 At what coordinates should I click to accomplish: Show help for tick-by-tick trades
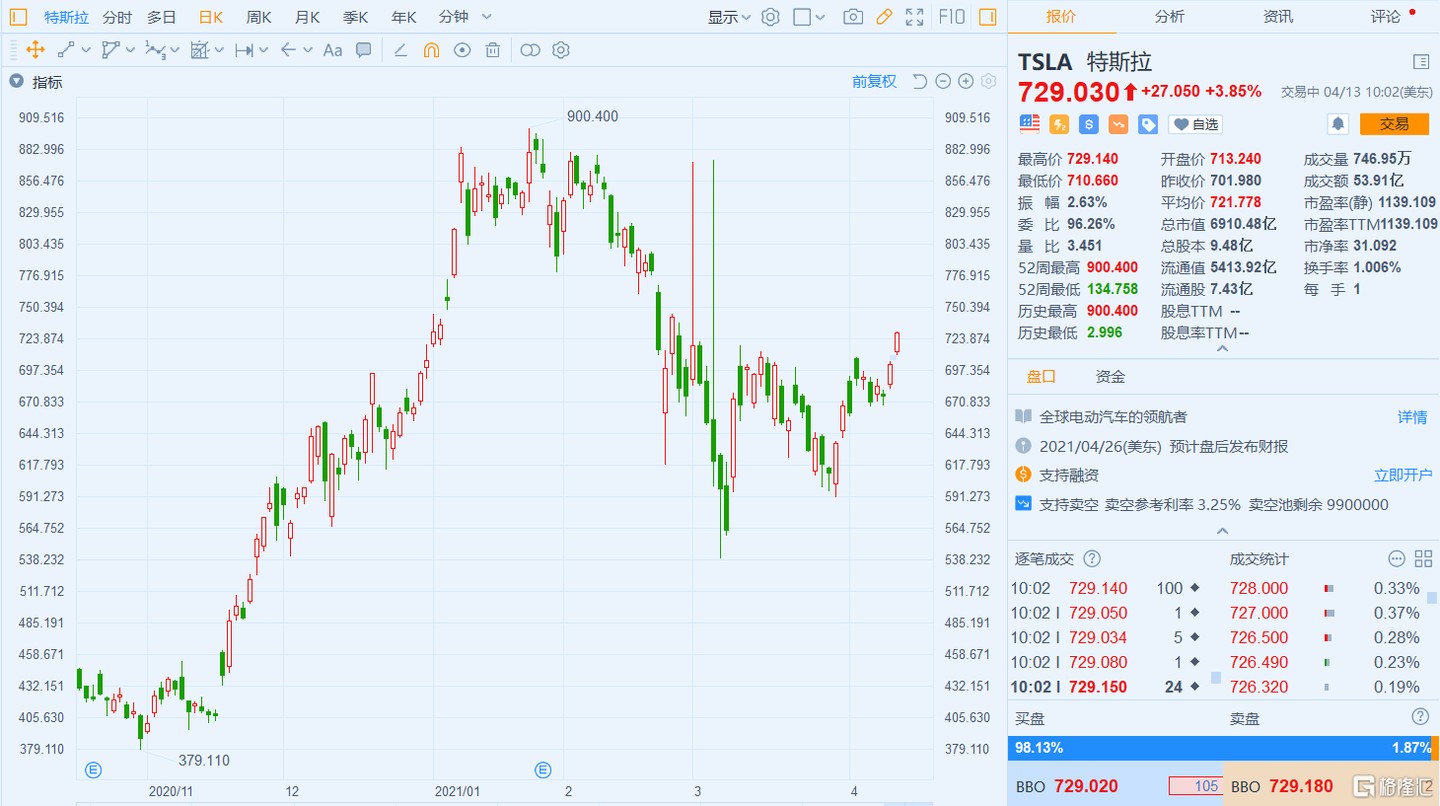[x=1092, y=559]
